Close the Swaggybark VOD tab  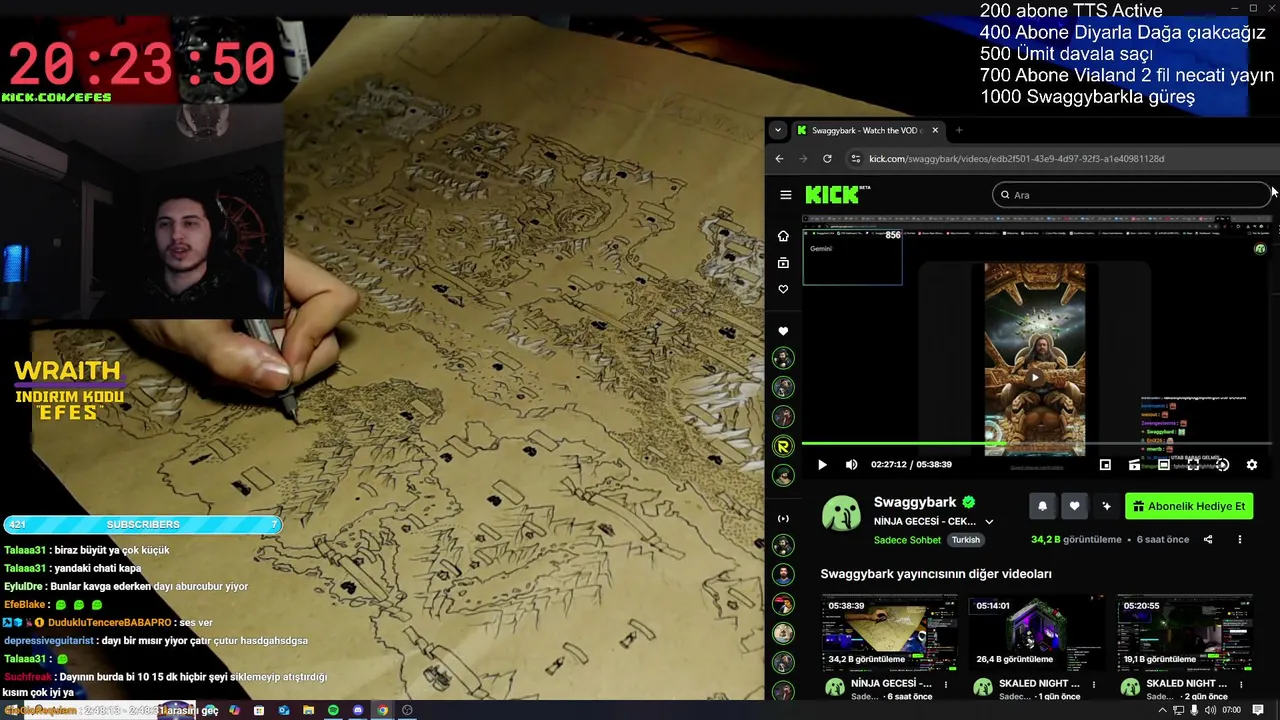click(x=935, y=130)
